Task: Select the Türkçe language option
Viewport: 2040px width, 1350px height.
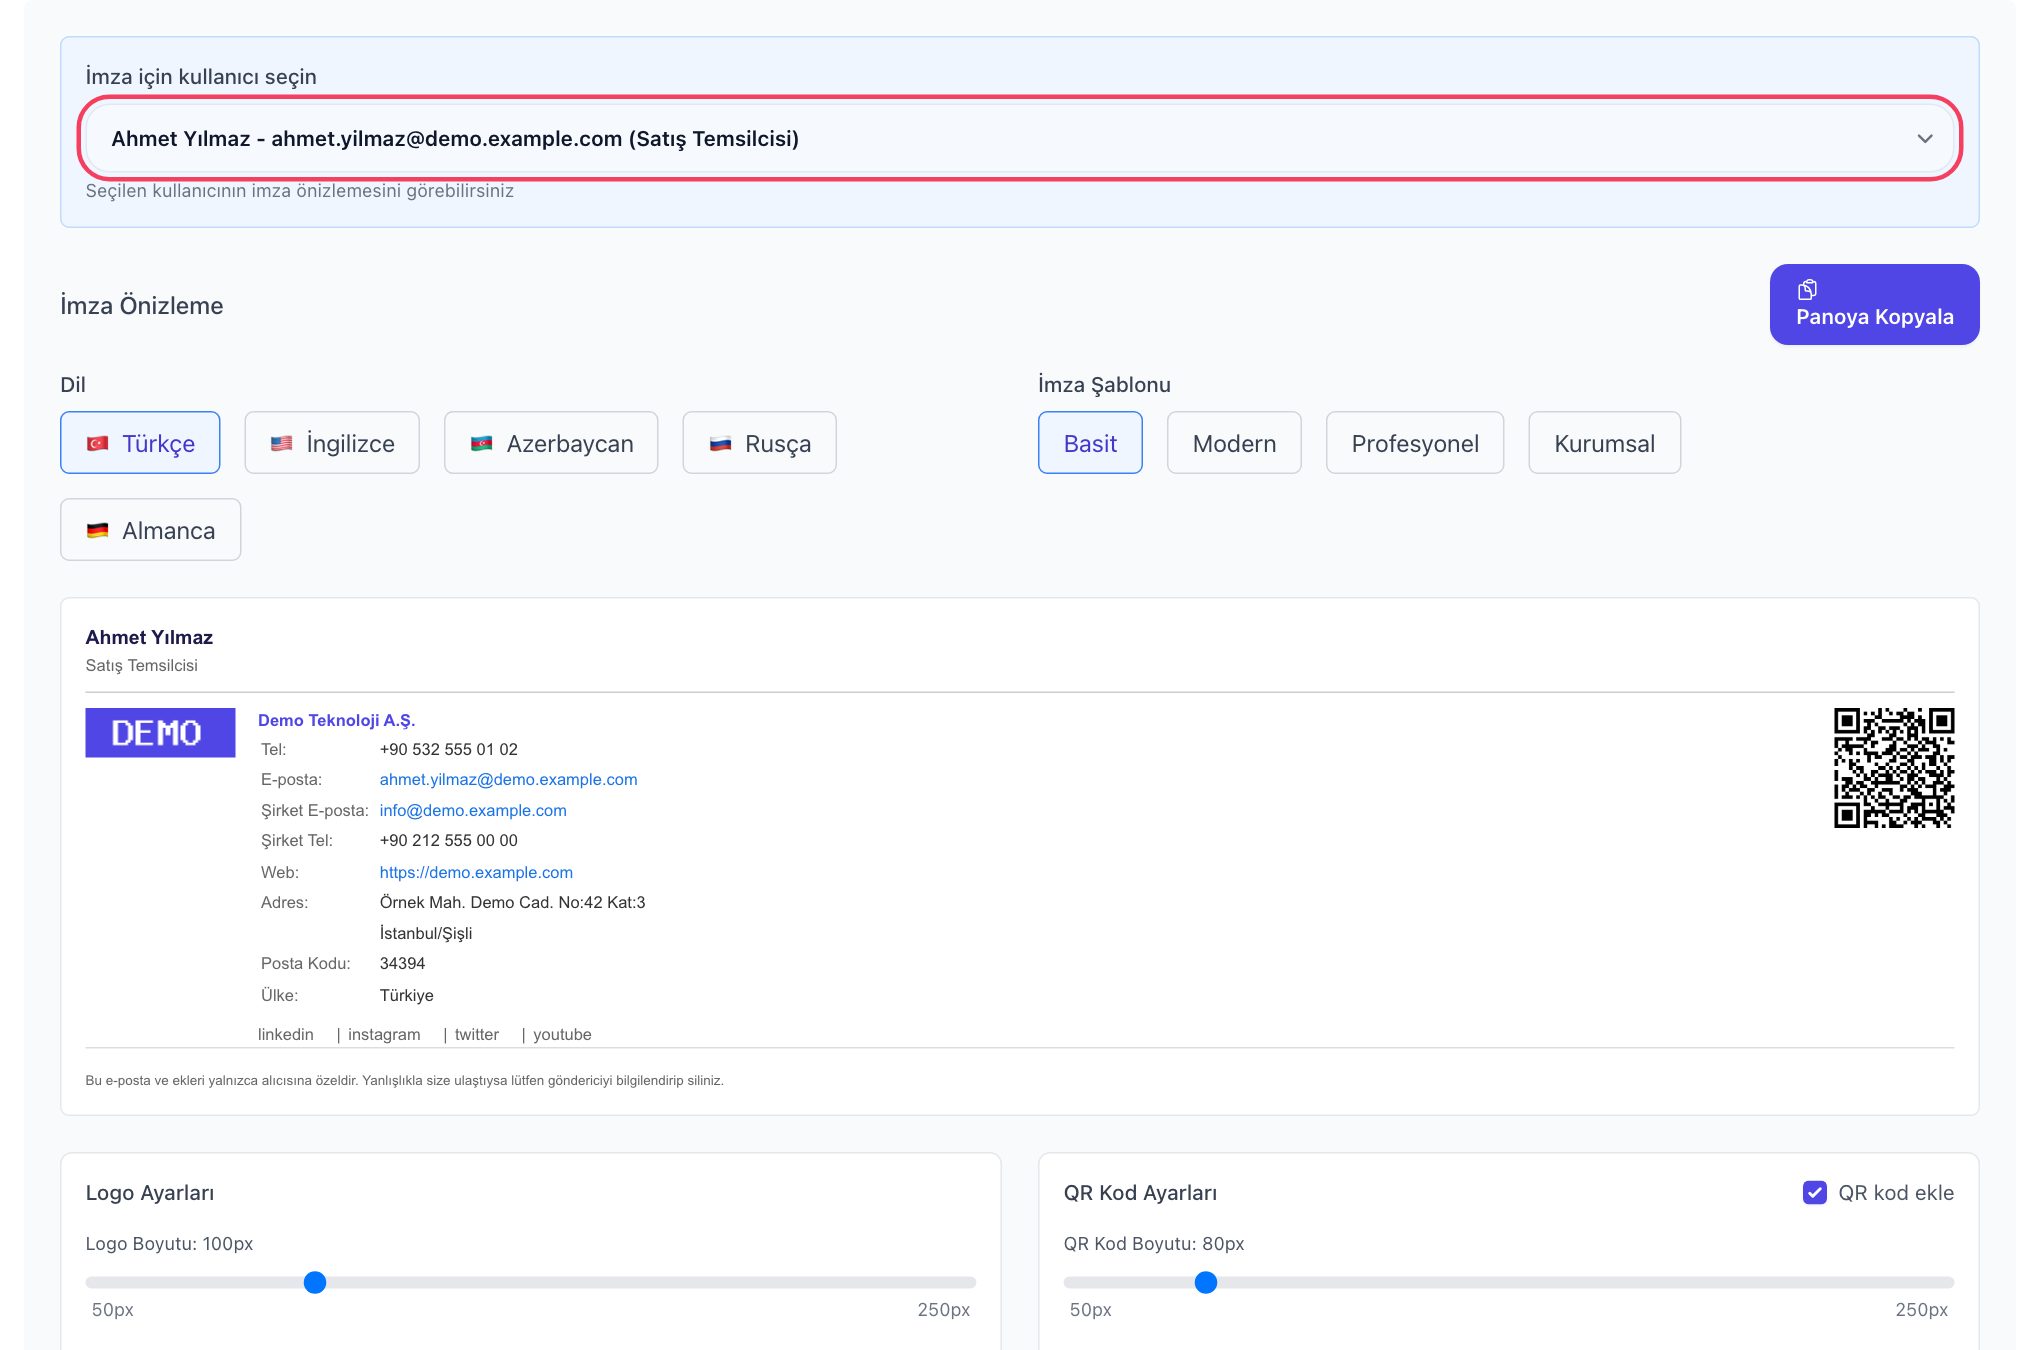Action: (x=140, y=443)
